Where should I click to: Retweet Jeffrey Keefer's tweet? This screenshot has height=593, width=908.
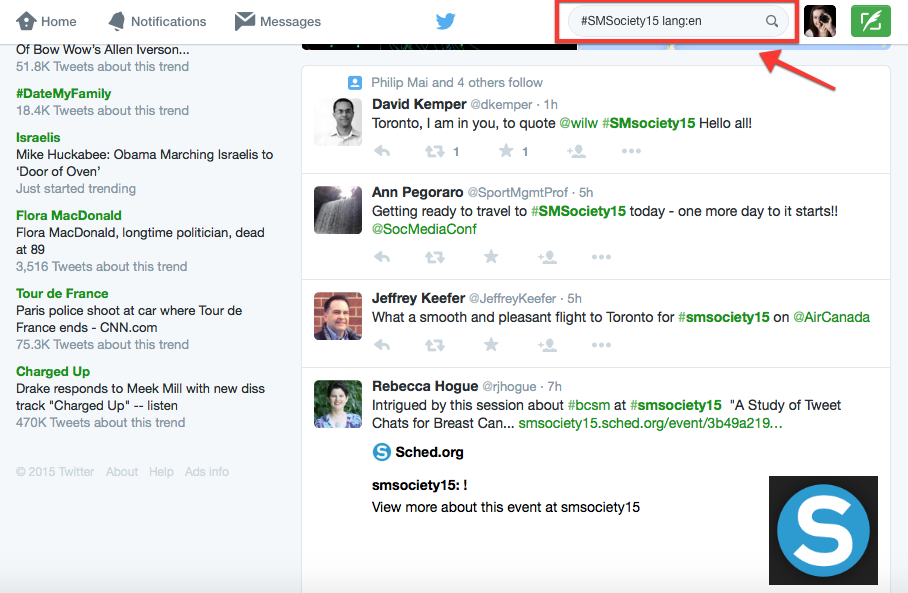[x=434, y=345]
